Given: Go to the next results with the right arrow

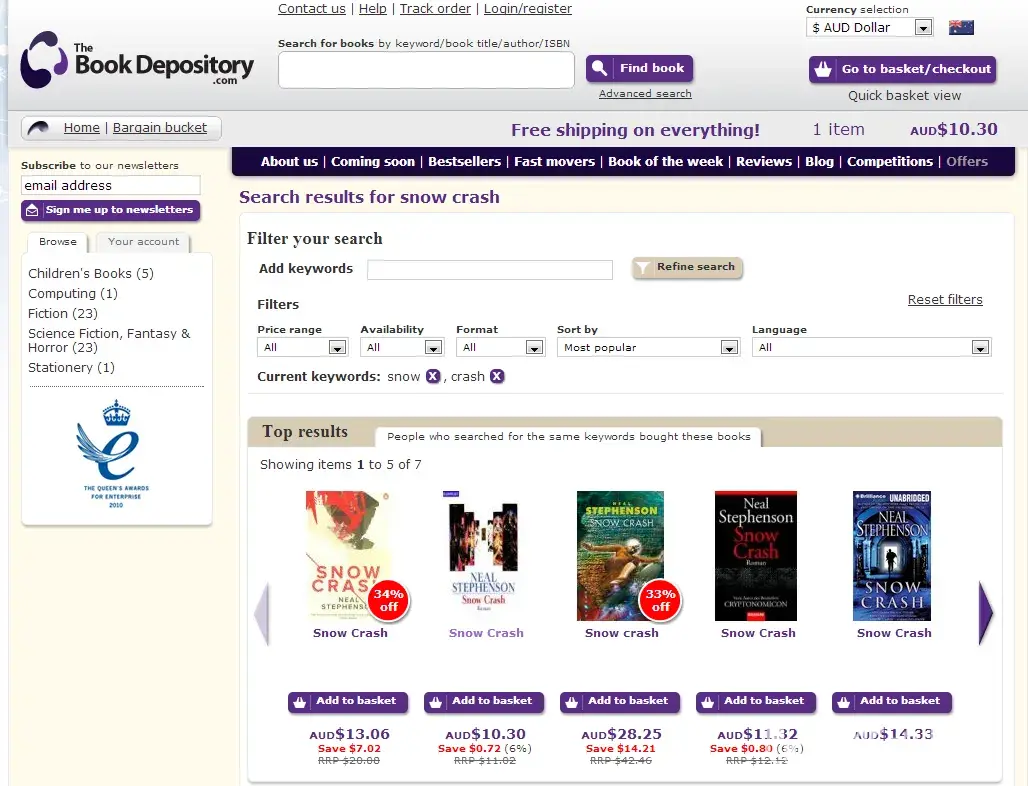Looking at the screenshot, I should point(985,613).
